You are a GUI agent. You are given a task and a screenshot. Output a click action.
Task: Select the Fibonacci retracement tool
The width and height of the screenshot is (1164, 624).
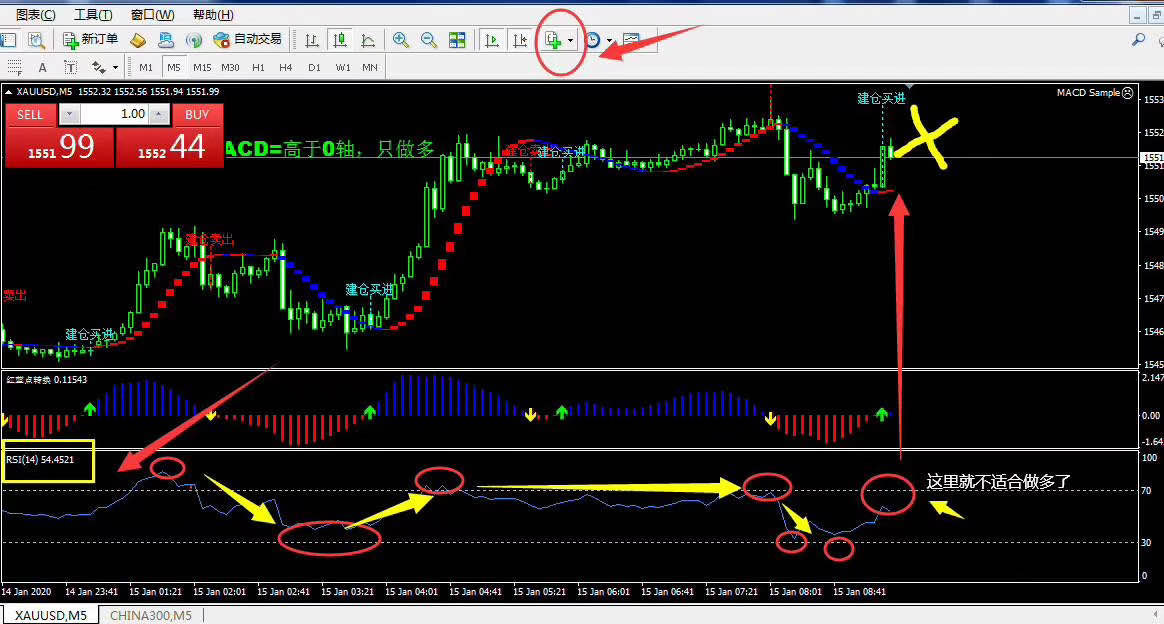pos(13,68)
